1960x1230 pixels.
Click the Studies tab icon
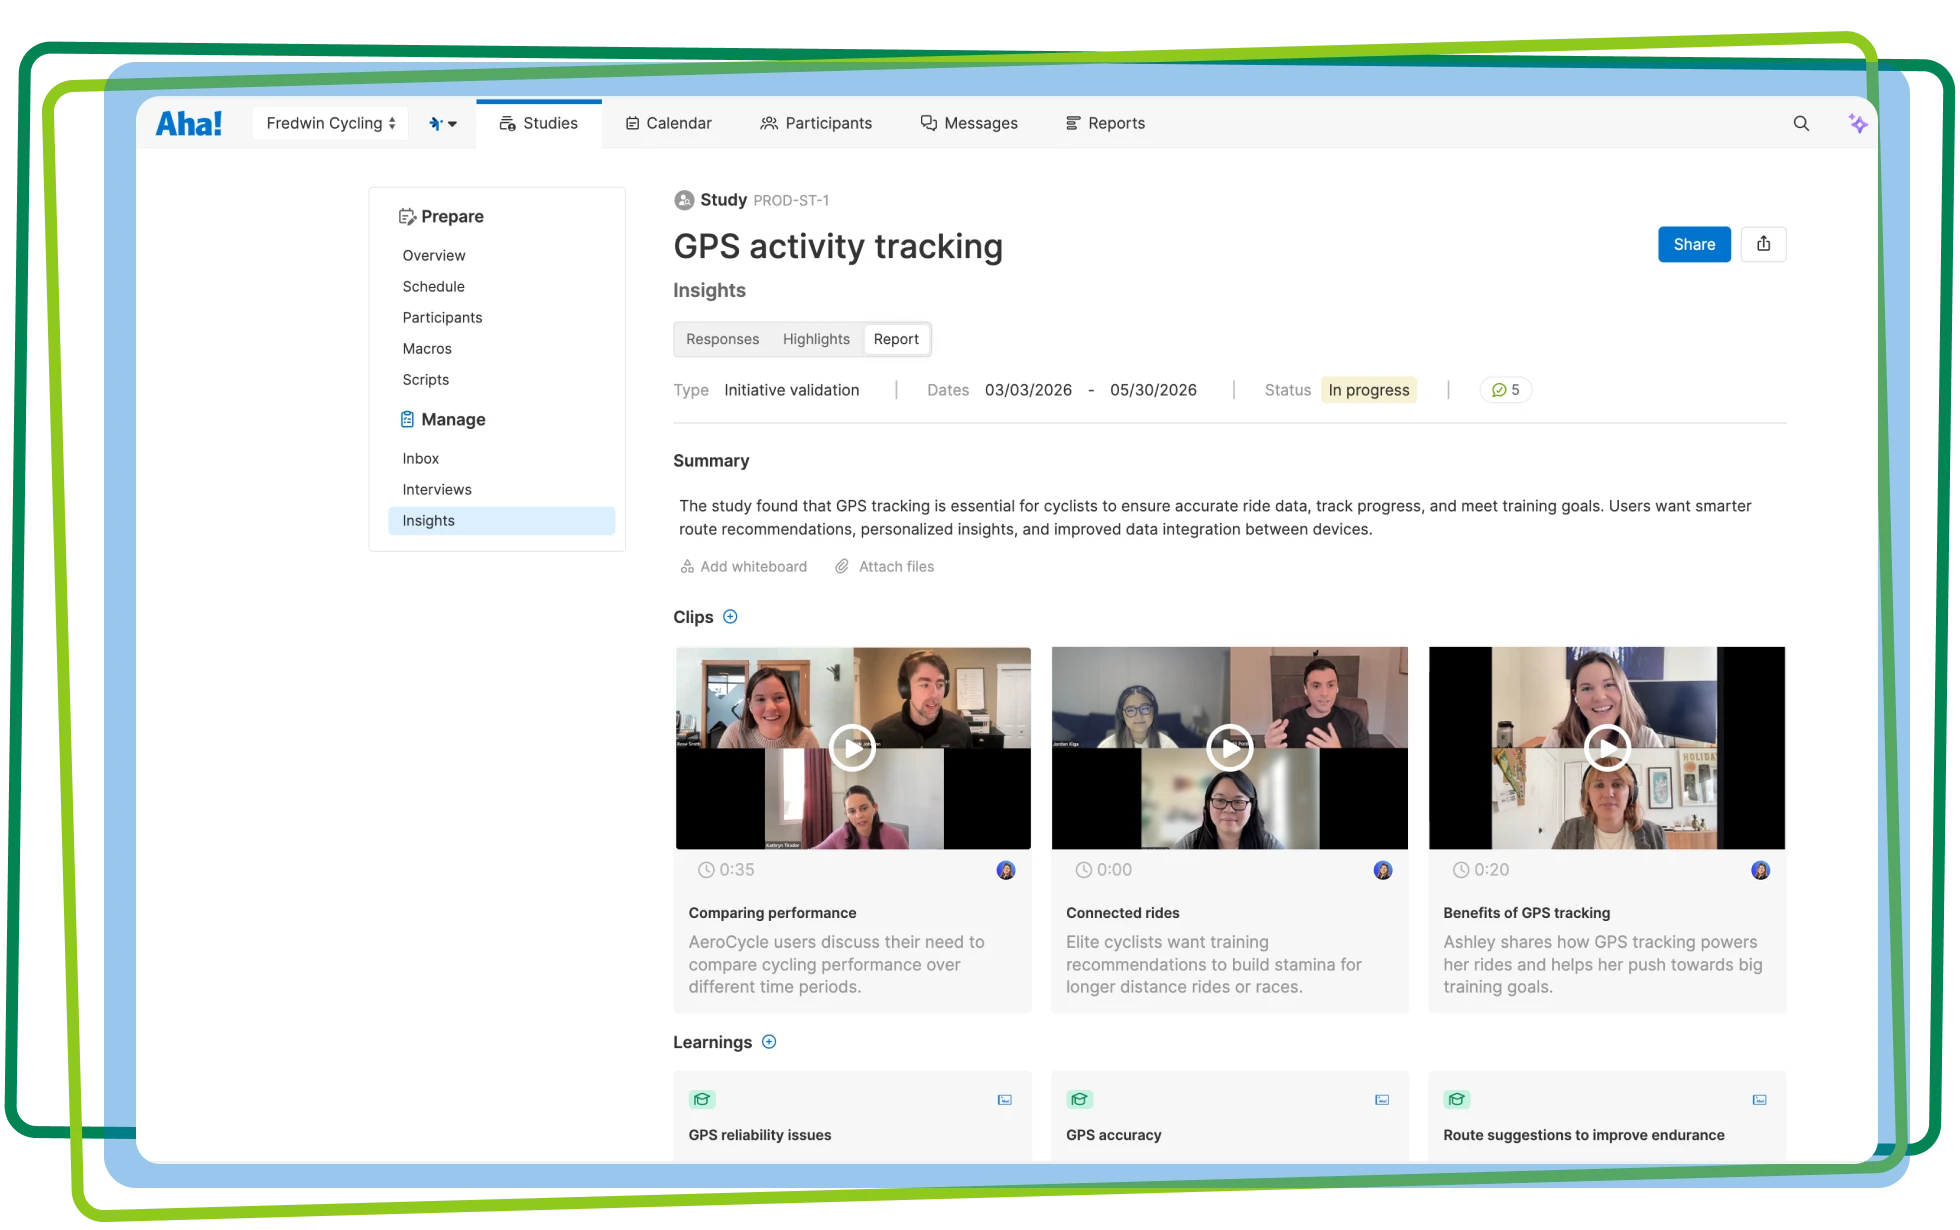pos(506,123)
